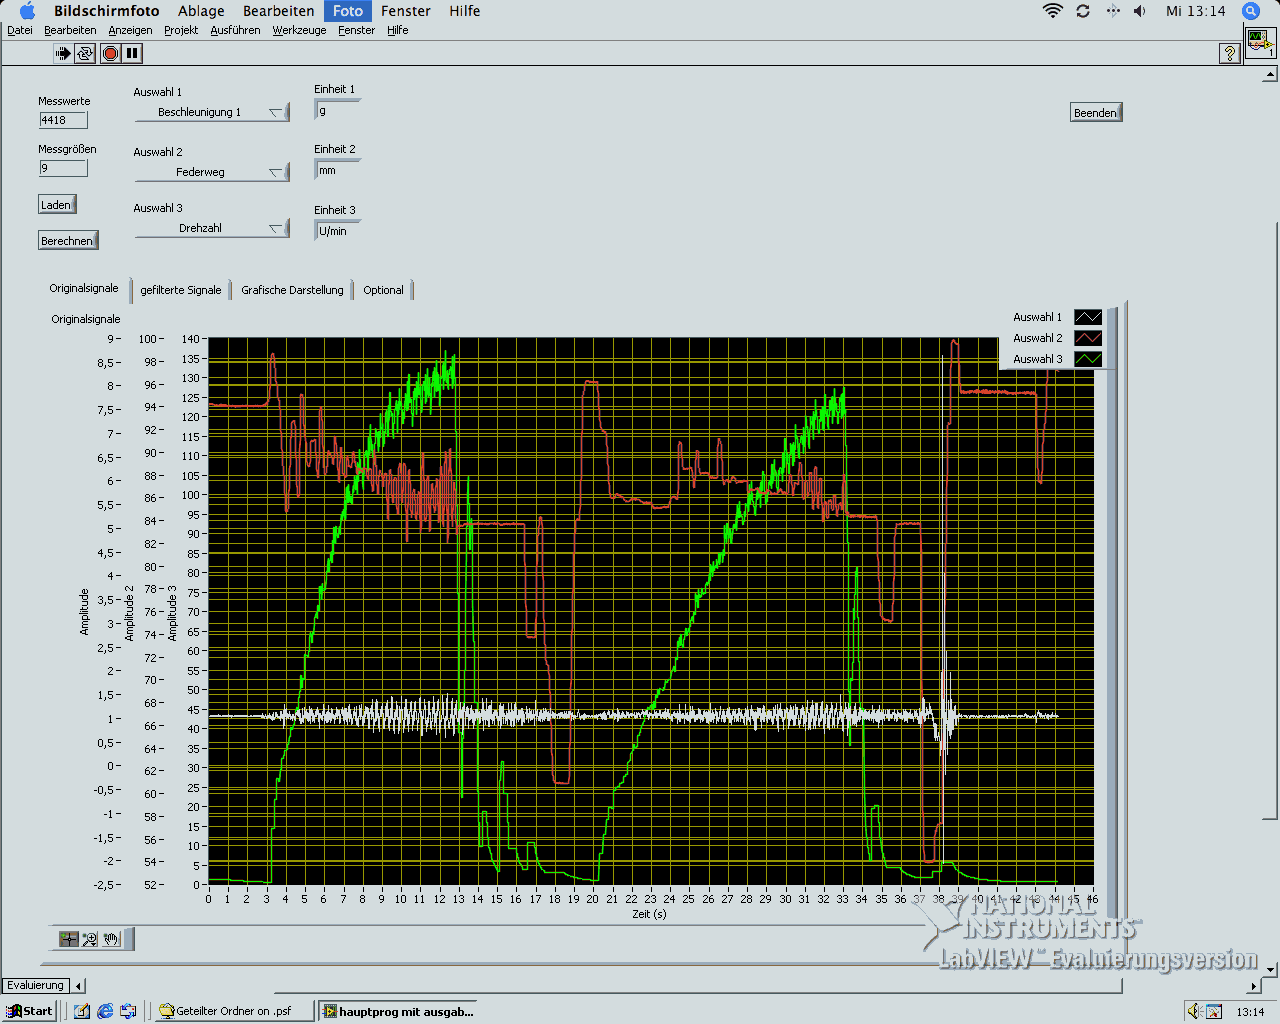Screen dimensions: 1280x1024
Task: Click the Auswahl 1 legend plot swatch
Action: (1088, 317)
